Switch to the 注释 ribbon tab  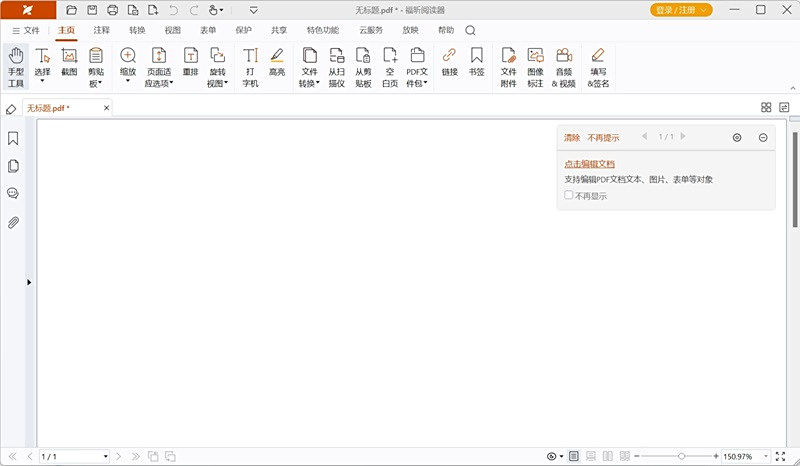(x=102, y=30)
